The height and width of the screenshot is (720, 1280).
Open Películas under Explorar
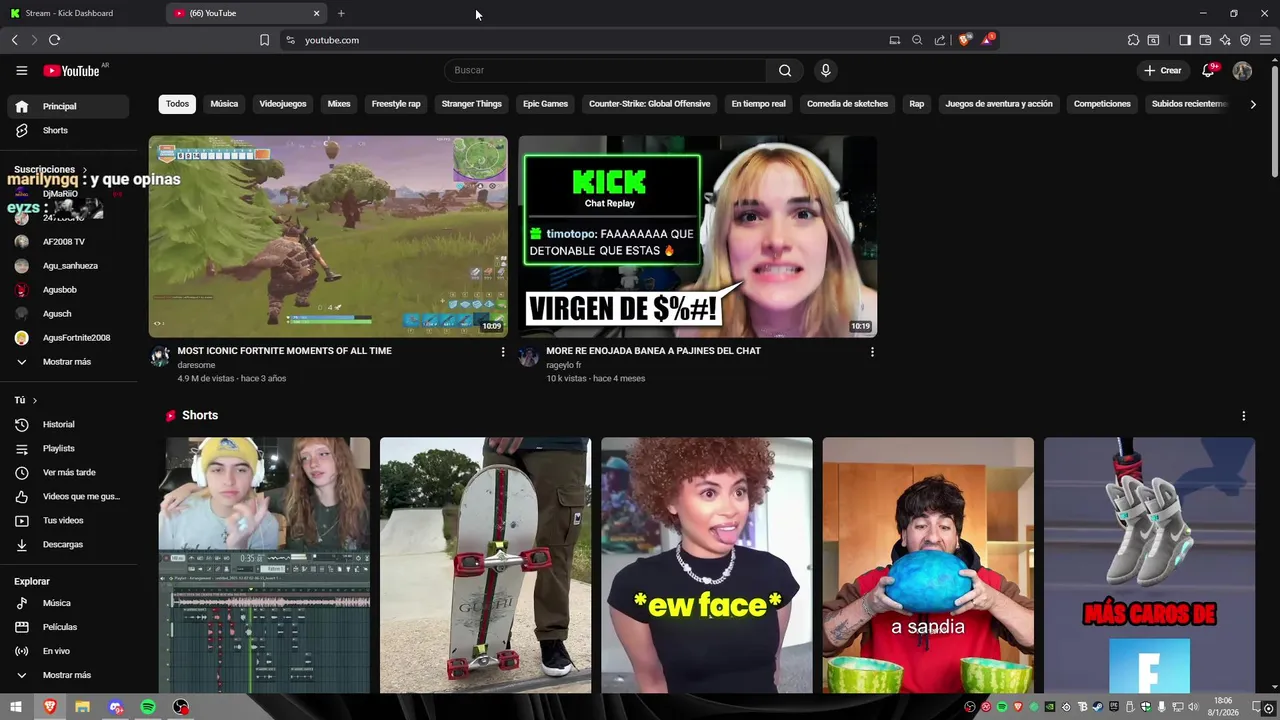(x=69, y=627)
